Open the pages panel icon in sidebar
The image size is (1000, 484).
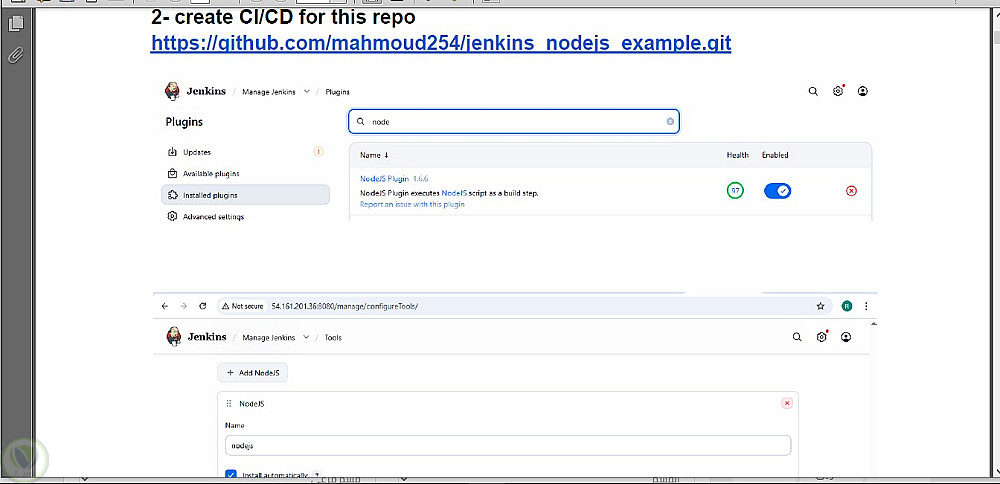click(x=16, y=24)
